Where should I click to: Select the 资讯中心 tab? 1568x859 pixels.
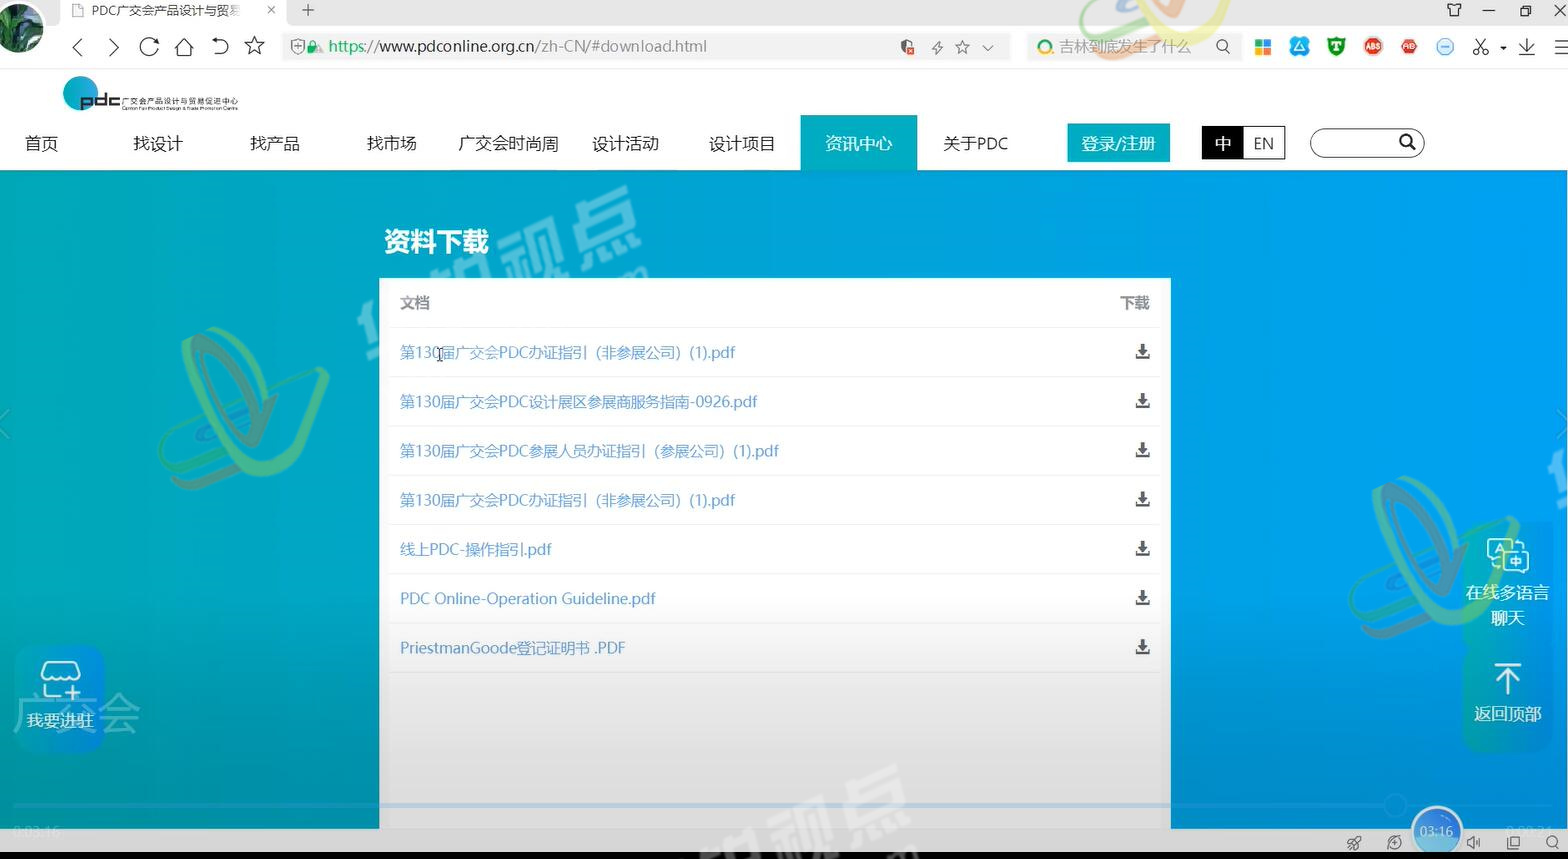point(859,143)
